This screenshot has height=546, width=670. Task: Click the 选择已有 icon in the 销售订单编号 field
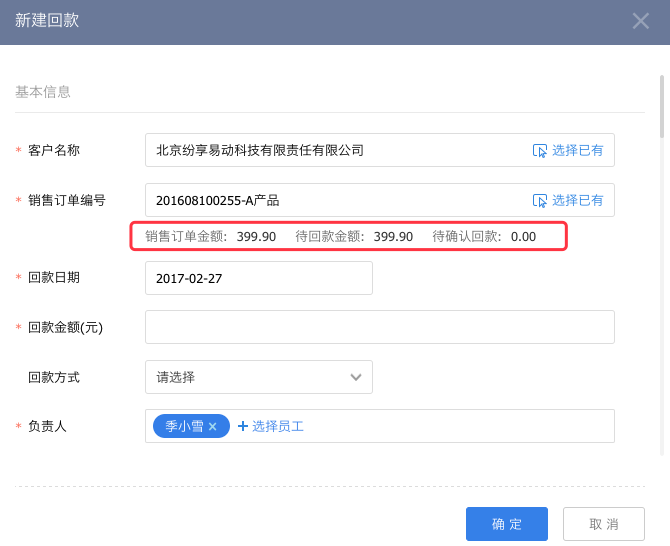[540, 200]
